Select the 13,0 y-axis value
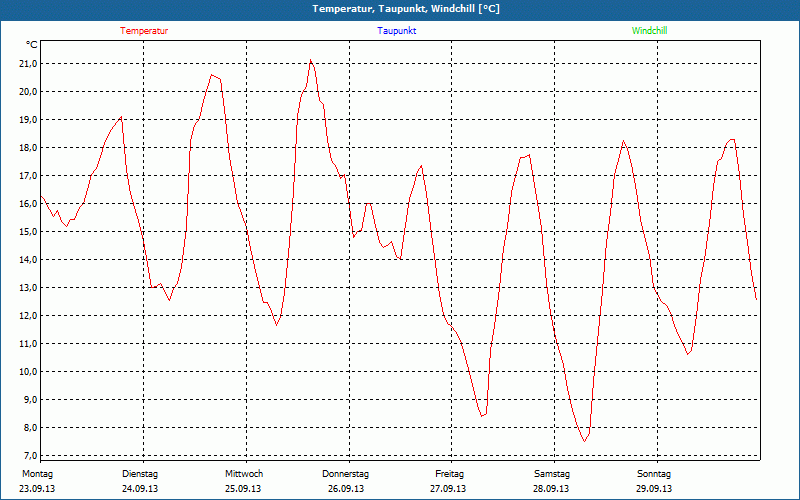Viewport: 800px width, 500px height. 27,288
